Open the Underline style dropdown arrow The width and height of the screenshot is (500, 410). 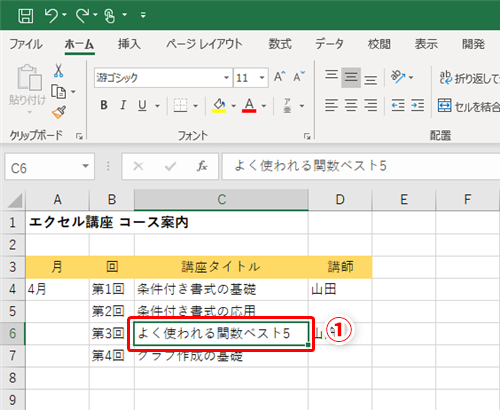157,106
